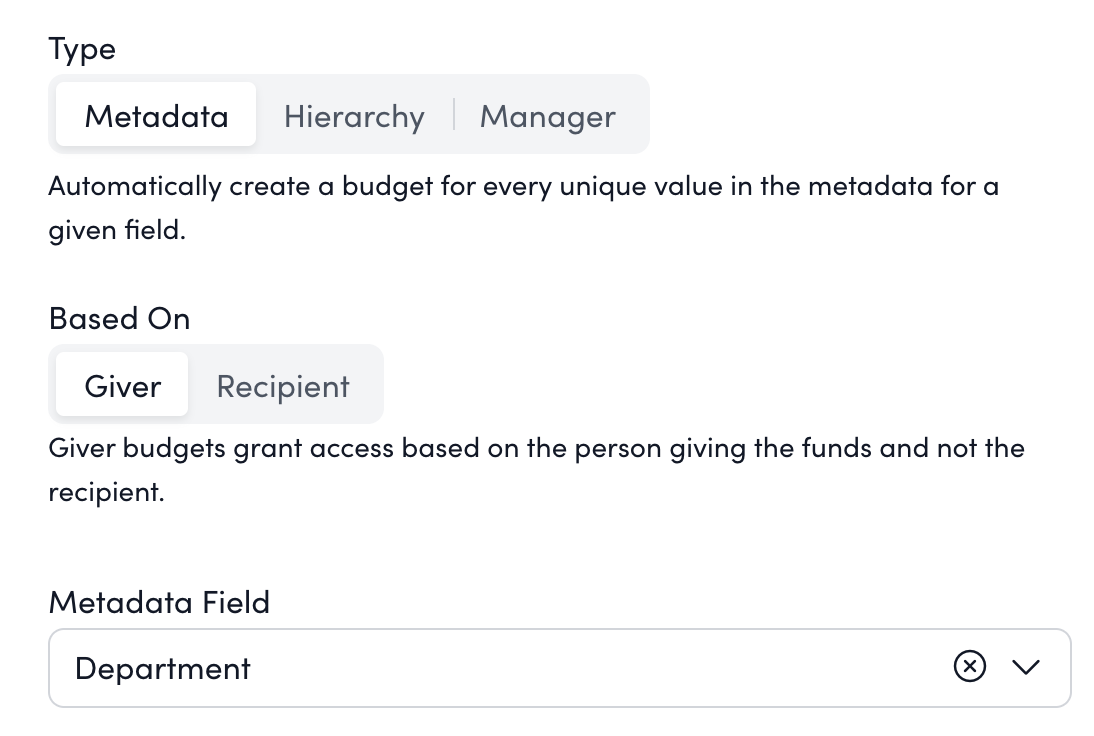Click the Type segmented control's right edge padding
Image resolution: width=1094 pixels, height=736 pixels.
(640, 115)
